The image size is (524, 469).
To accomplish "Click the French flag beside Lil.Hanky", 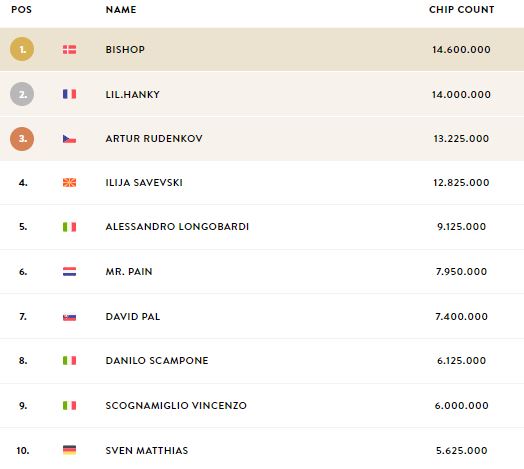I will pyautogui.click(x=70, y=94).
